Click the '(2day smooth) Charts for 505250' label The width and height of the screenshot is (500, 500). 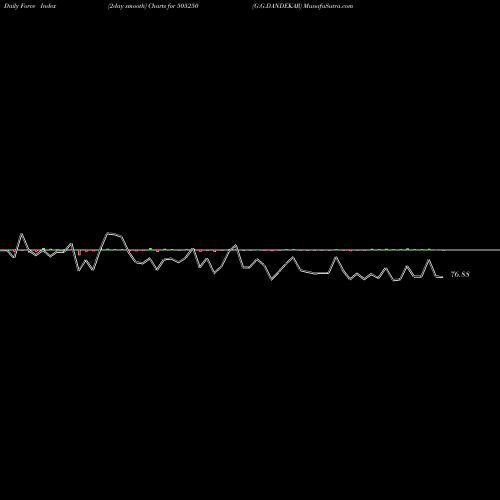[153, 6]
